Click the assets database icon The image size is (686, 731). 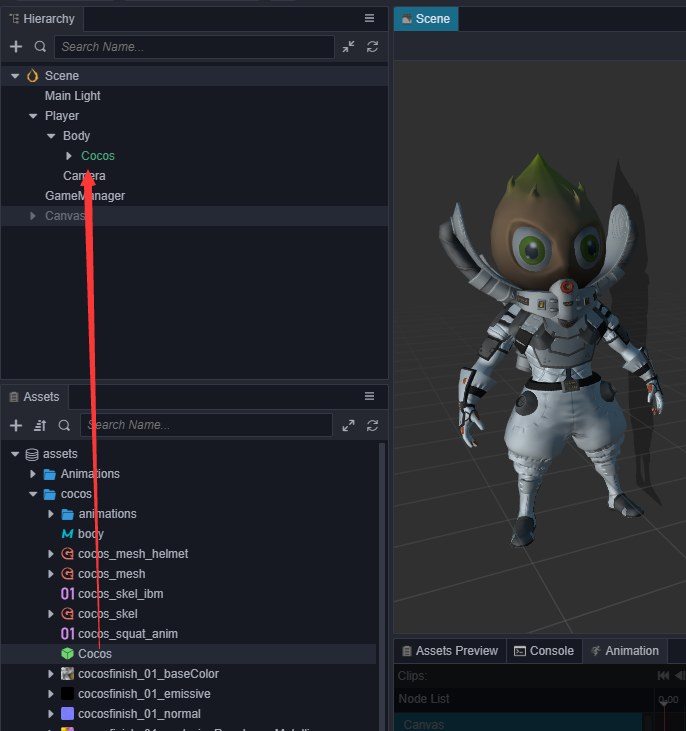pos(32,454)
